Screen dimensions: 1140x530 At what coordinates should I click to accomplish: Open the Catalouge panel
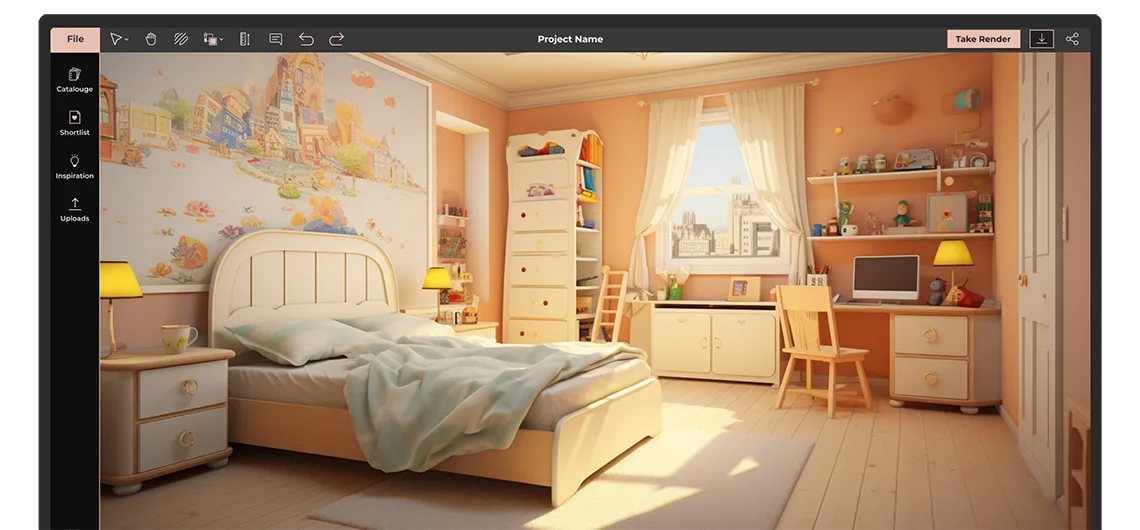[74, 80]
